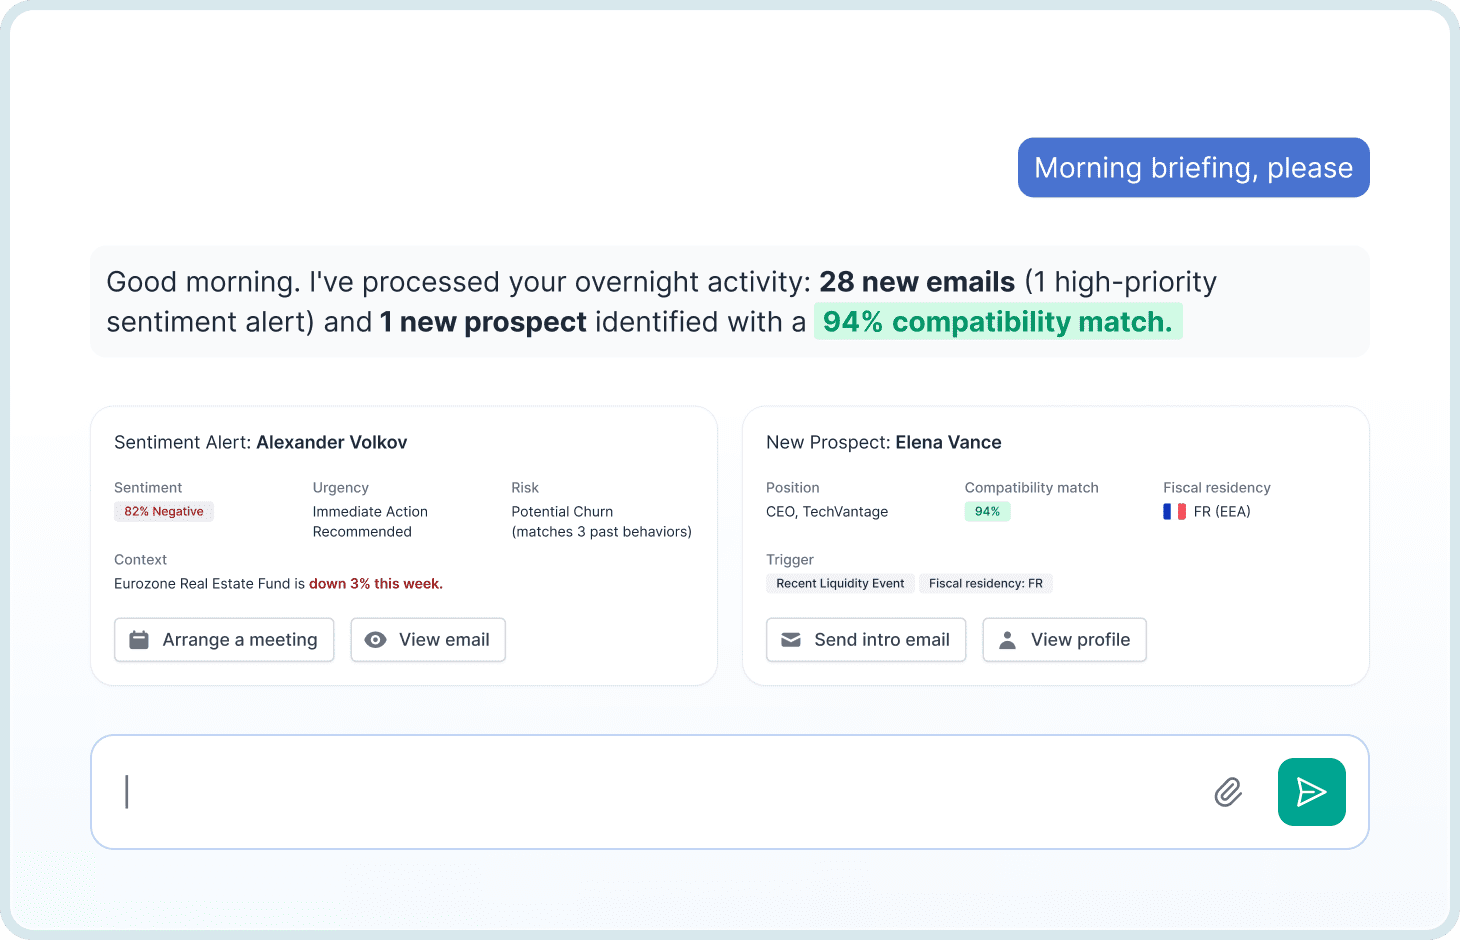Click the green 94% compatibility badge
The height and width of the screenshot is (940, 1460).
pyautogui.click(x=987, y=511)
